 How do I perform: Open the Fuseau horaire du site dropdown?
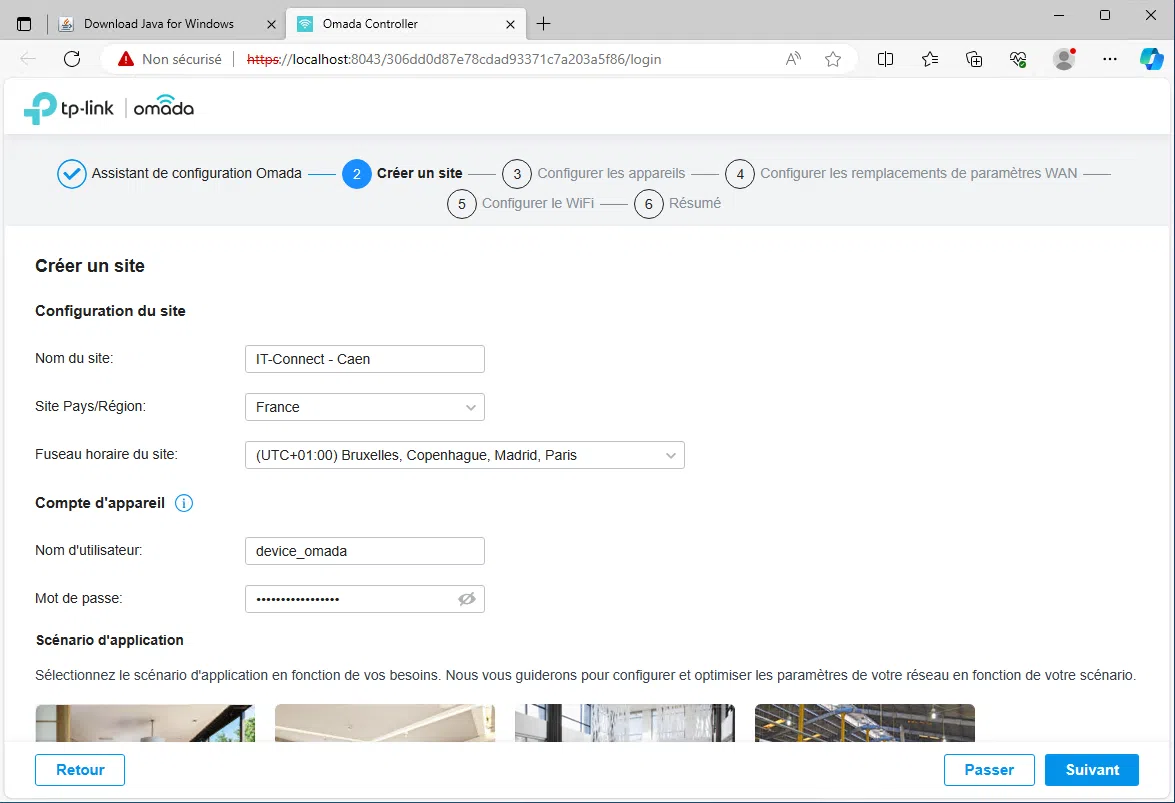(465, 455)
